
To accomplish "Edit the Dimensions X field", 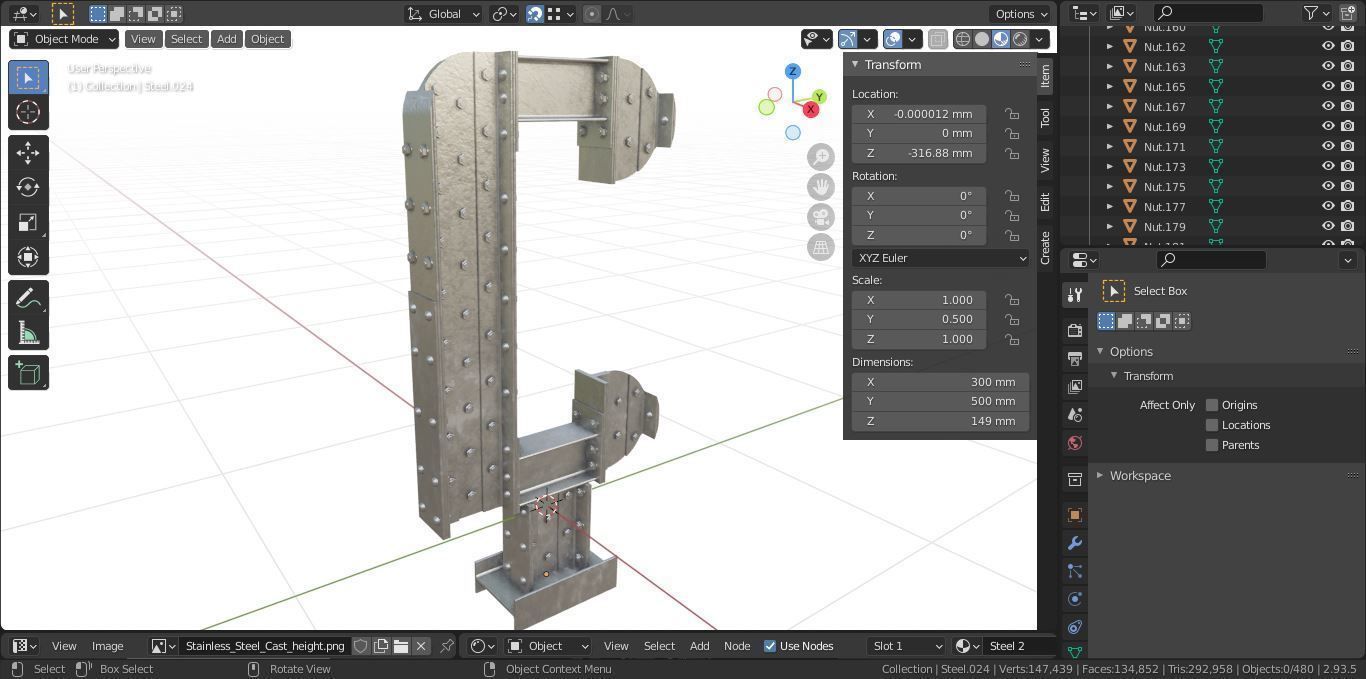I will (940, 382).
